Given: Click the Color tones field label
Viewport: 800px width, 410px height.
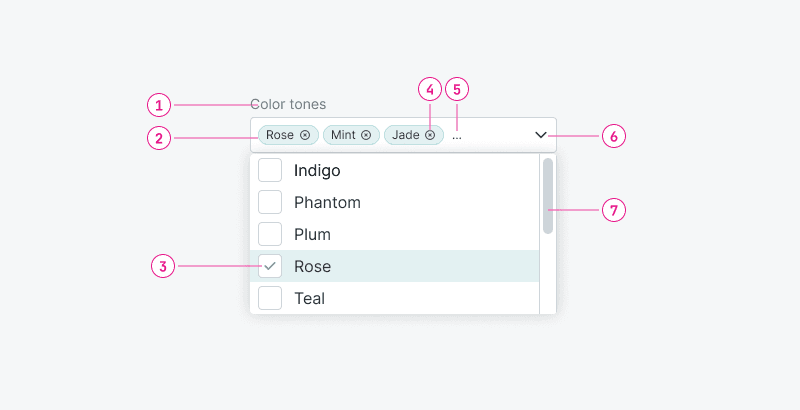Looking at the screenshot, I should 288,104.
